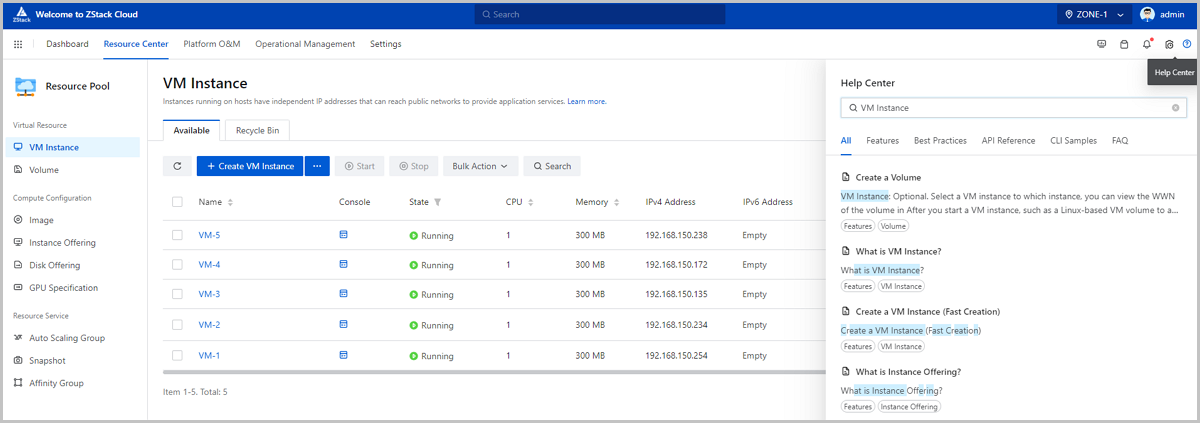Open the apps grid menu icon
This screenshot has height=423, width=1200.
click(x=18, y=44)
